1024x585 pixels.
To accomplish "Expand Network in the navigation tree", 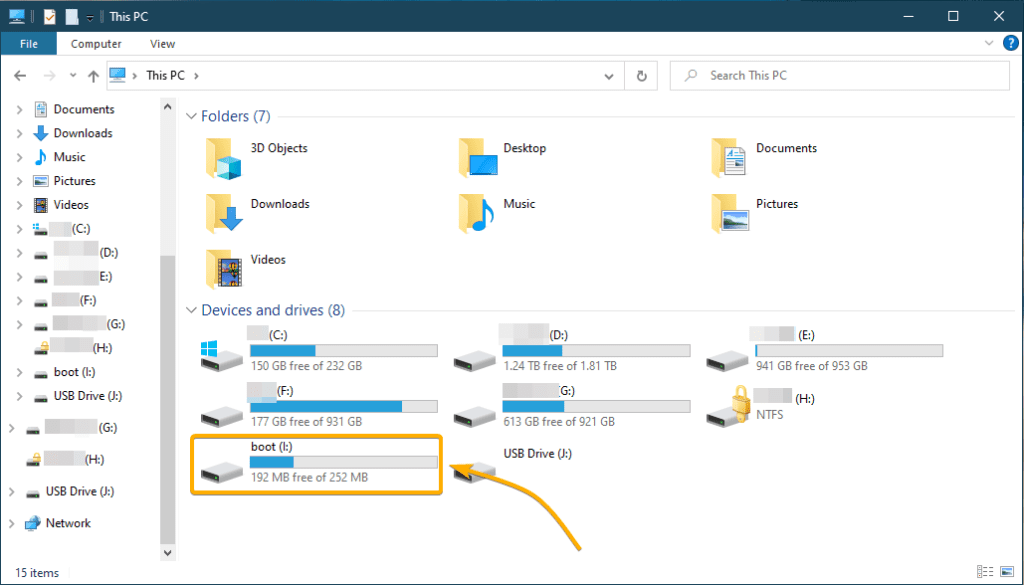I will click(11, 524).
